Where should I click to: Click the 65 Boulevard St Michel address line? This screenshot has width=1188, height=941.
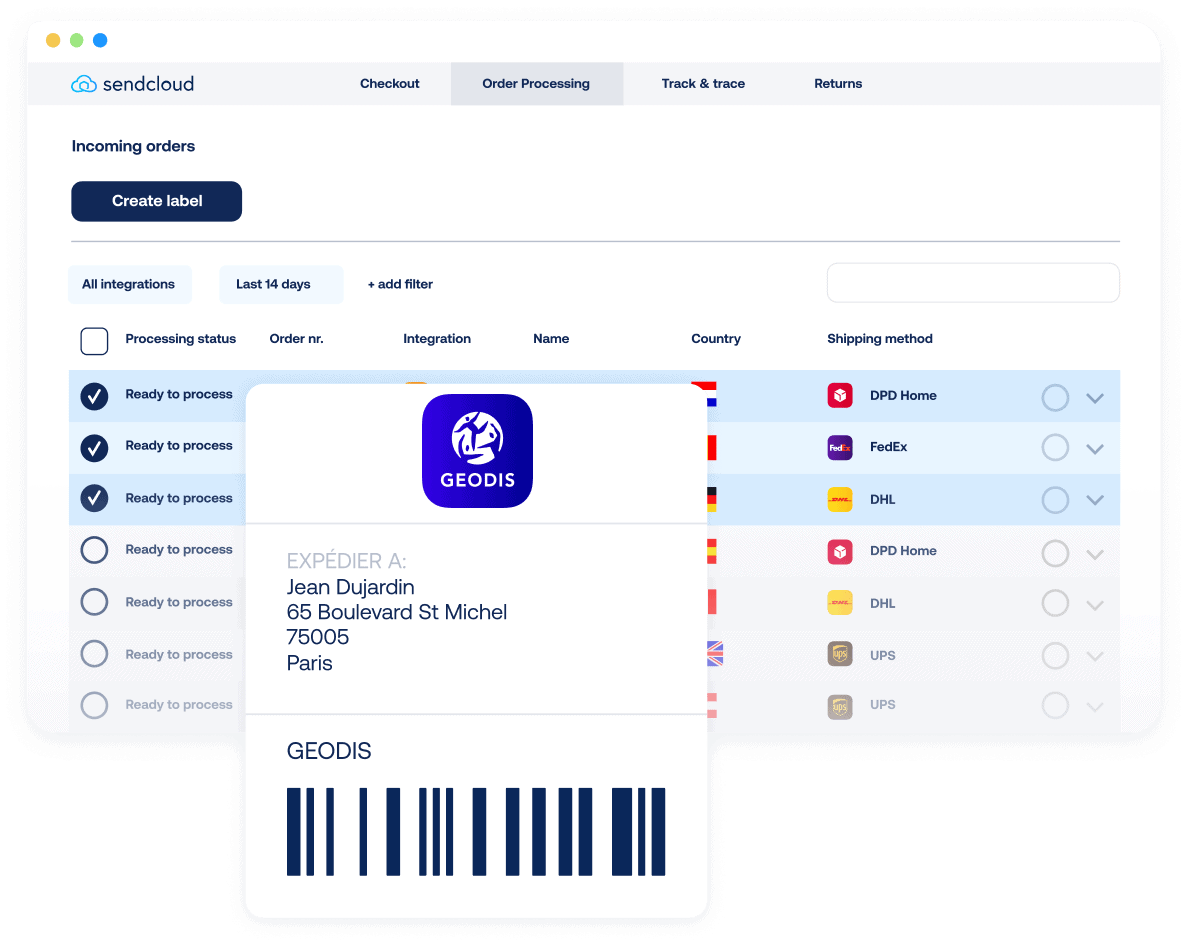[x=396, y=612]
